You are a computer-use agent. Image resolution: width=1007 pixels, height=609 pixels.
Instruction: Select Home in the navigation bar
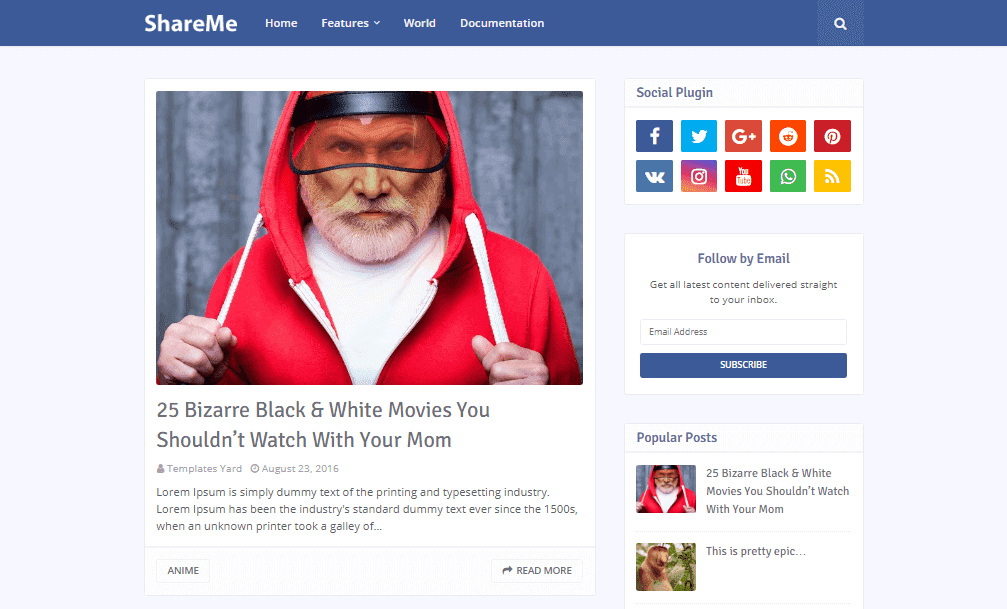(x=281, y=22)
